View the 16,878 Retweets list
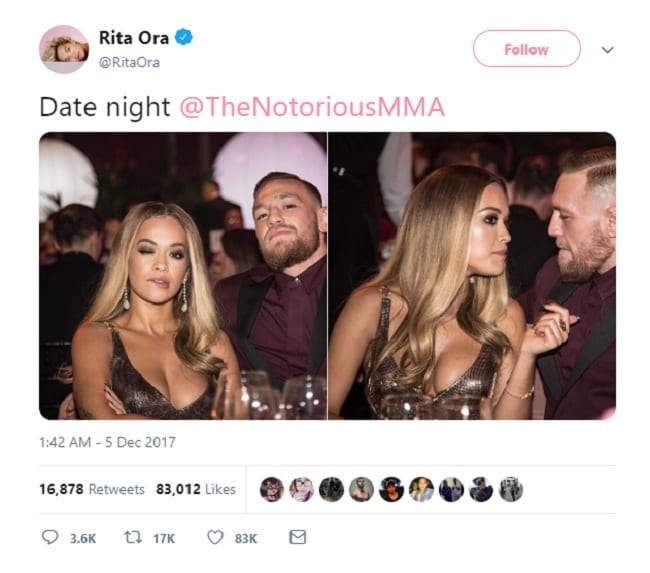This screenshot has height=573, width=650. point(92,489)
